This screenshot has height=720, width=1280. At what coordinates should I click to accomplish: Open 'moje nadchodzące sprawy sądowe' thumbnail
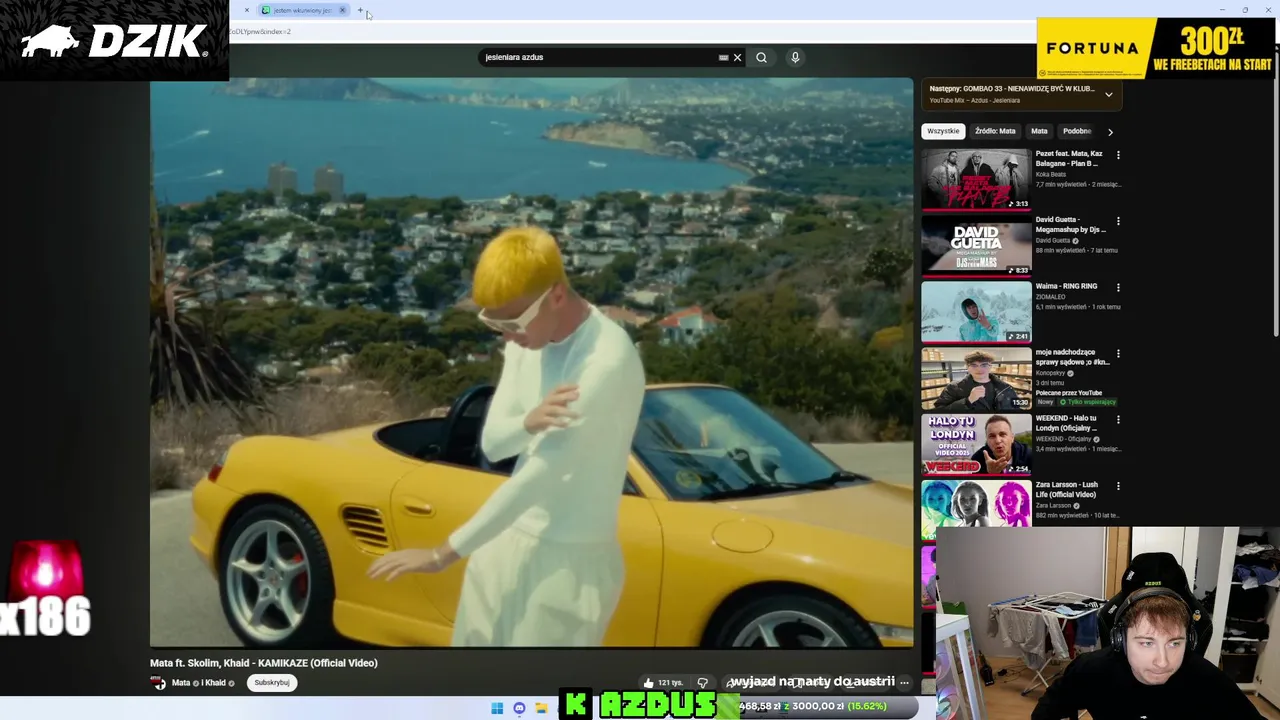click(976, 378)
